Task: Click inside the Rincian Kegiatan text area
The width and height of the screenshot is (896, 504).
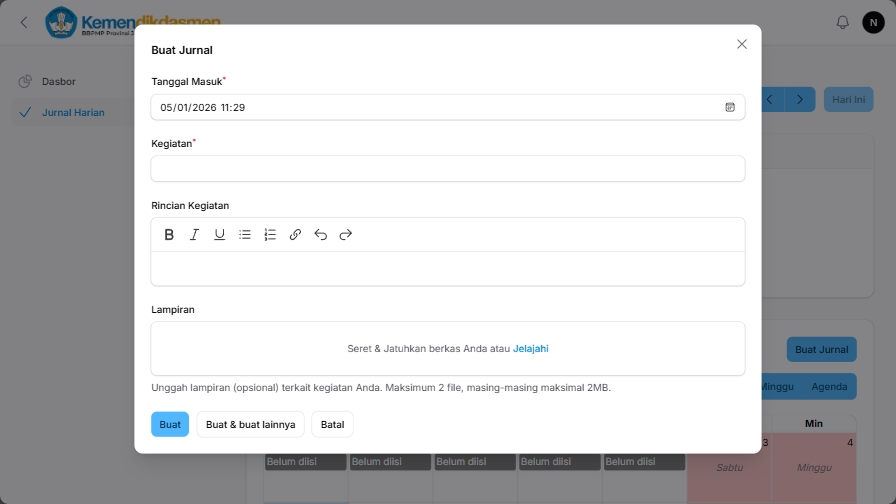Action: coord(447,268)
